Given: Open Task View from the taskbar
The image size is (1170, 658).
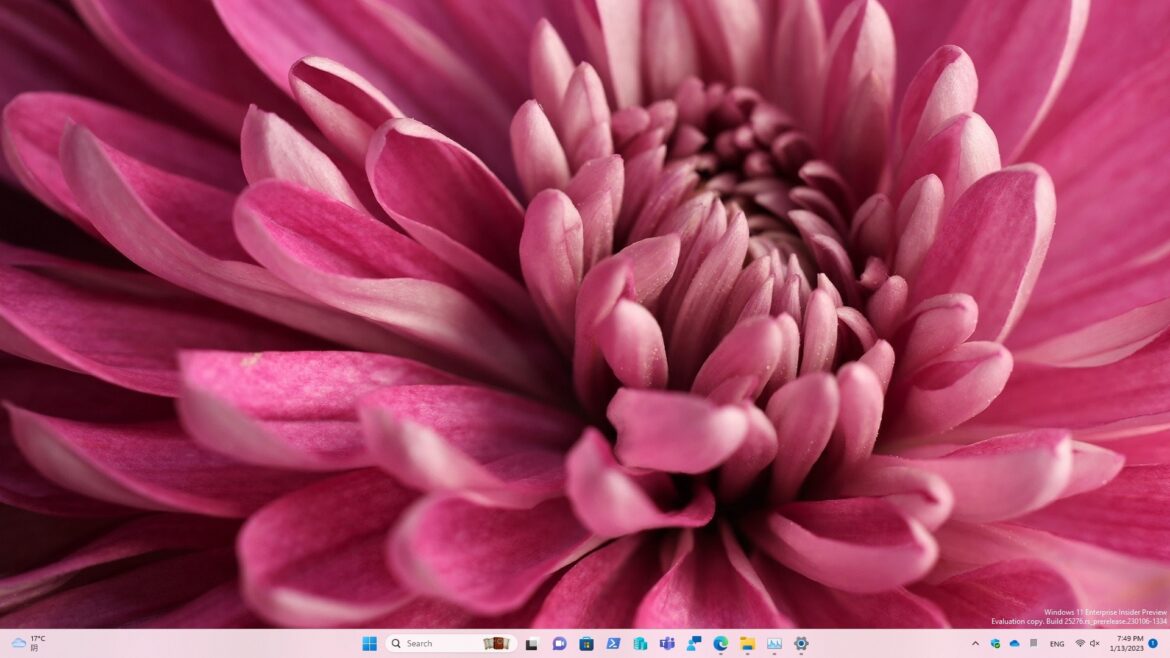Looking at the screenshot, I should tap(532, 643).
